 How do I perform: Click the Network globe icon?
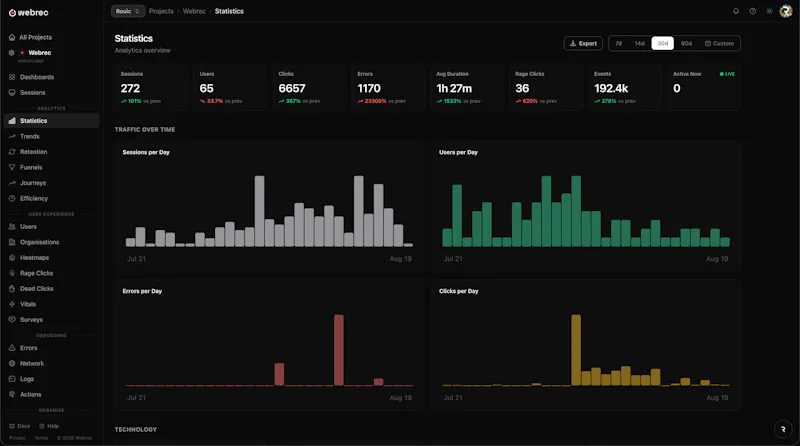[x=12, y=363]
